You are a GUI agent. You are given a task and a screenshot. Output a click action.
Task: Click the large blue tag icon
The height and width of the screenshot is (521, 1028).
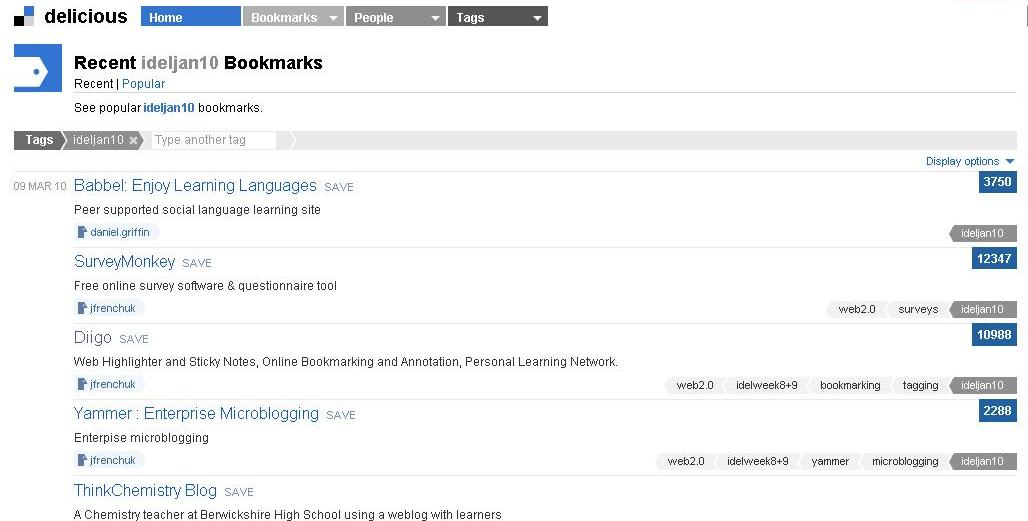(x=37, y=68)
